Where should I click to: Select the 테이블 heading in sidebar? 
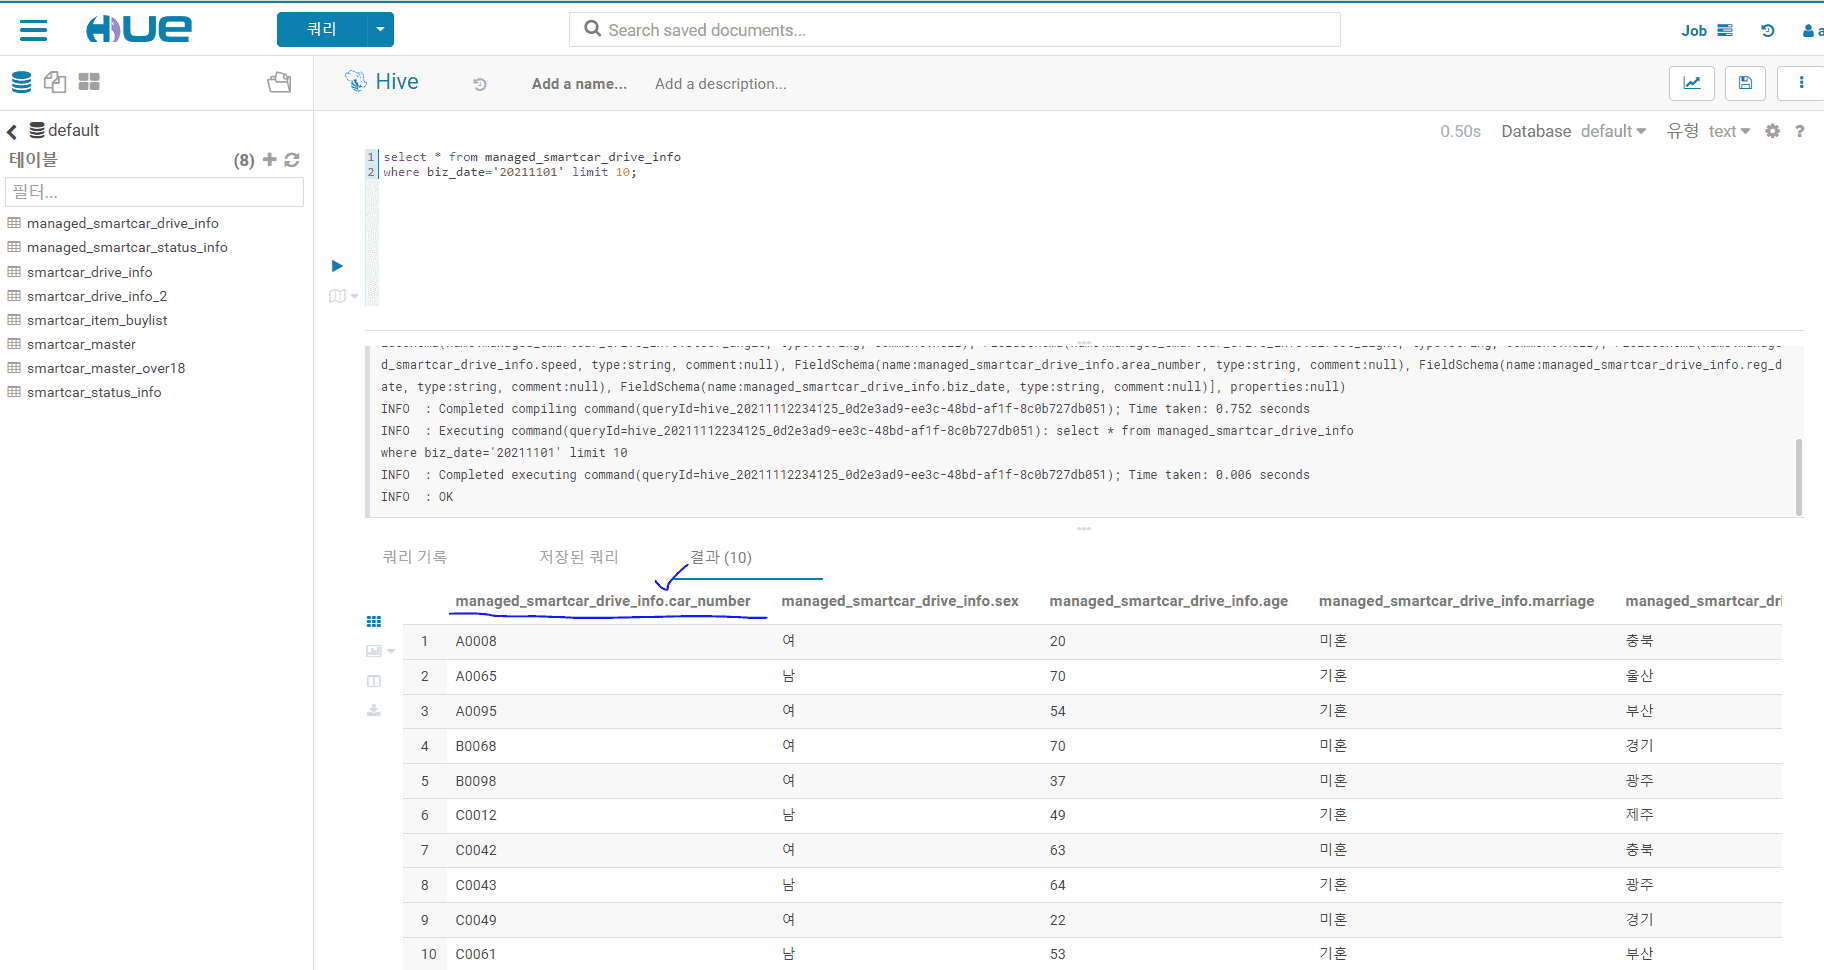tap(34, 159)
